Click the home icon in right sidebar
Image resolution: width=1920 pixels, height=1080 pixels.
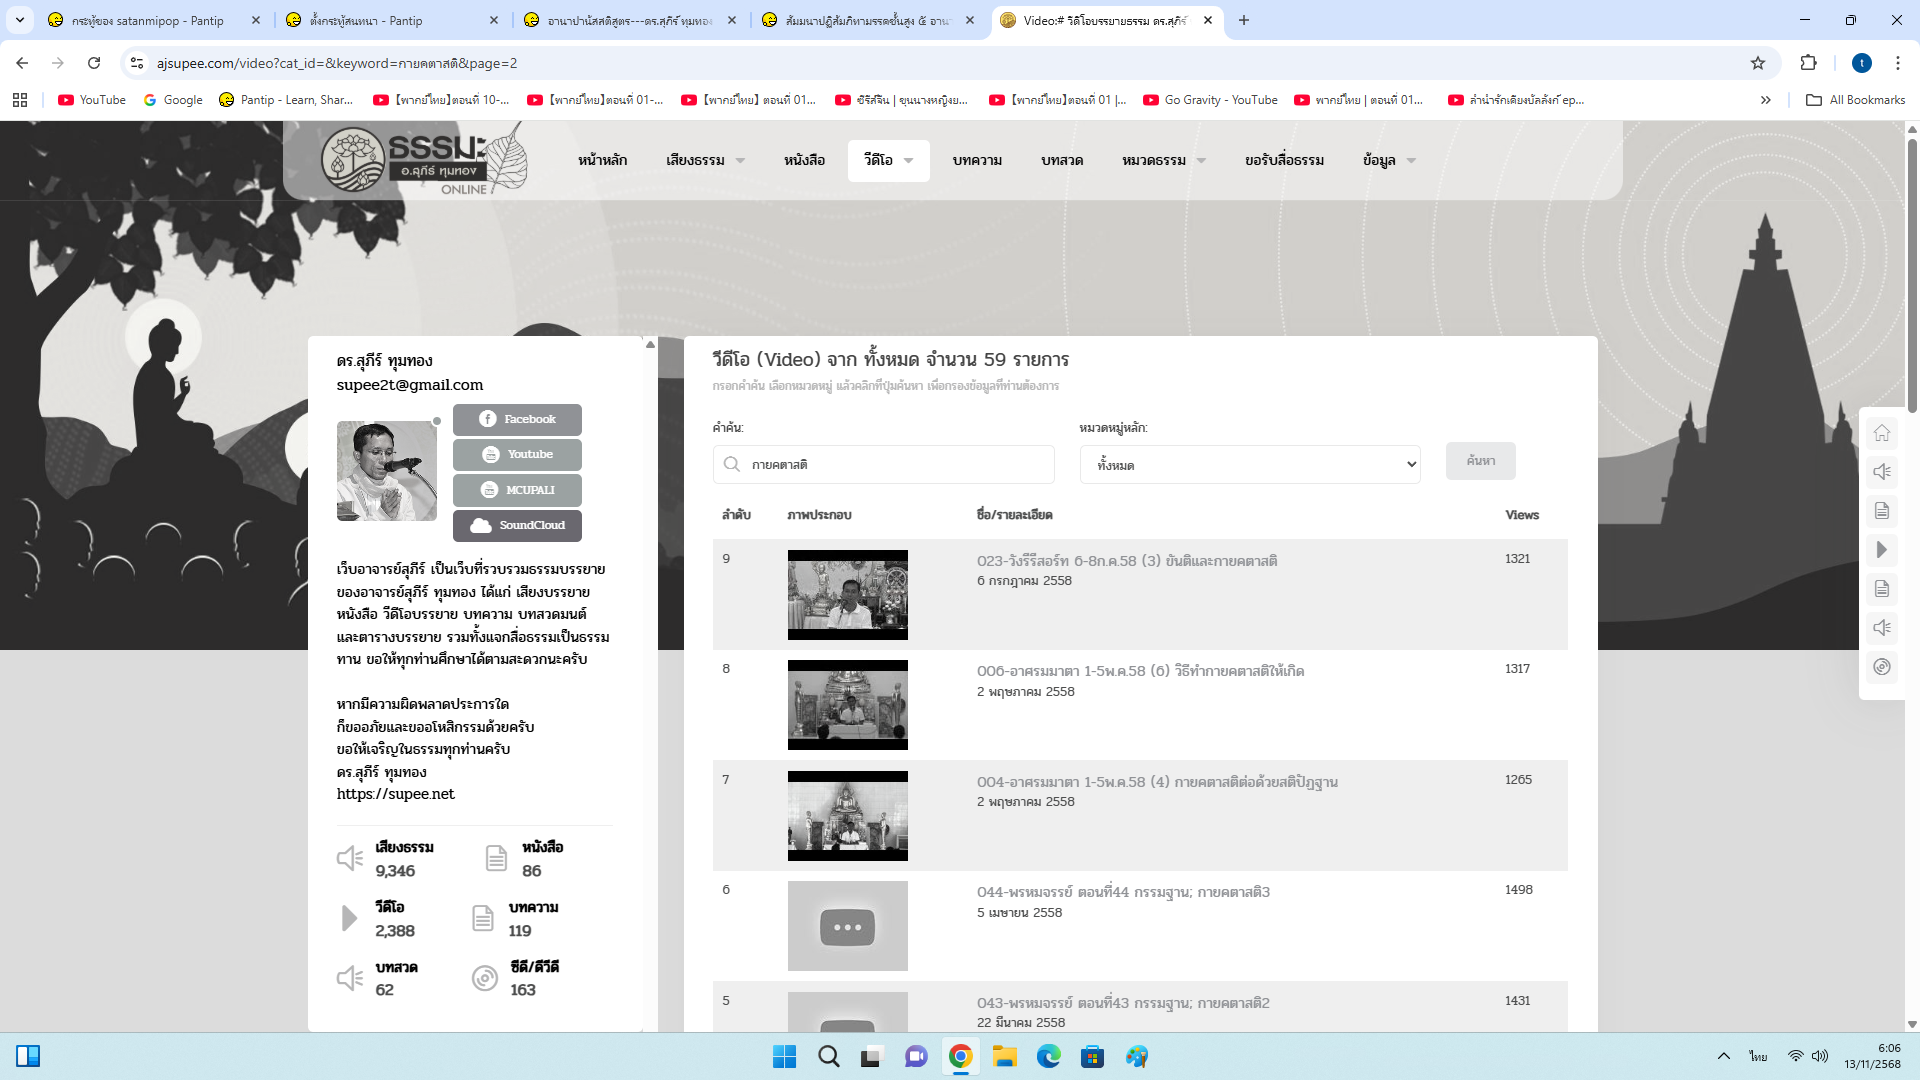click(1881, 433)
